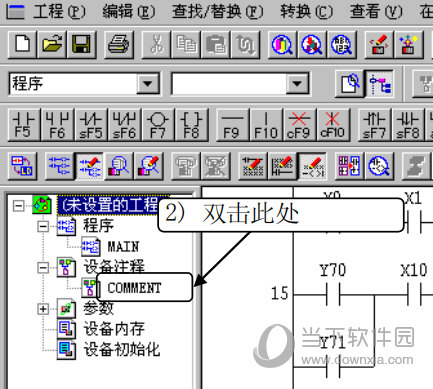
Task: Click the statement edit pencil icon
Action: [x=282, y=166]
